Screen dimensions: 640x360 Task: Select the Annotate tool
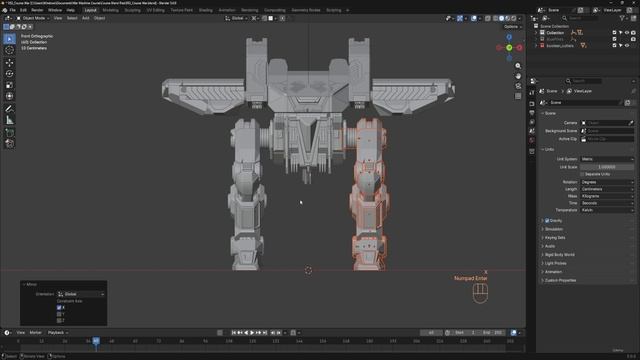click(9, 109)
